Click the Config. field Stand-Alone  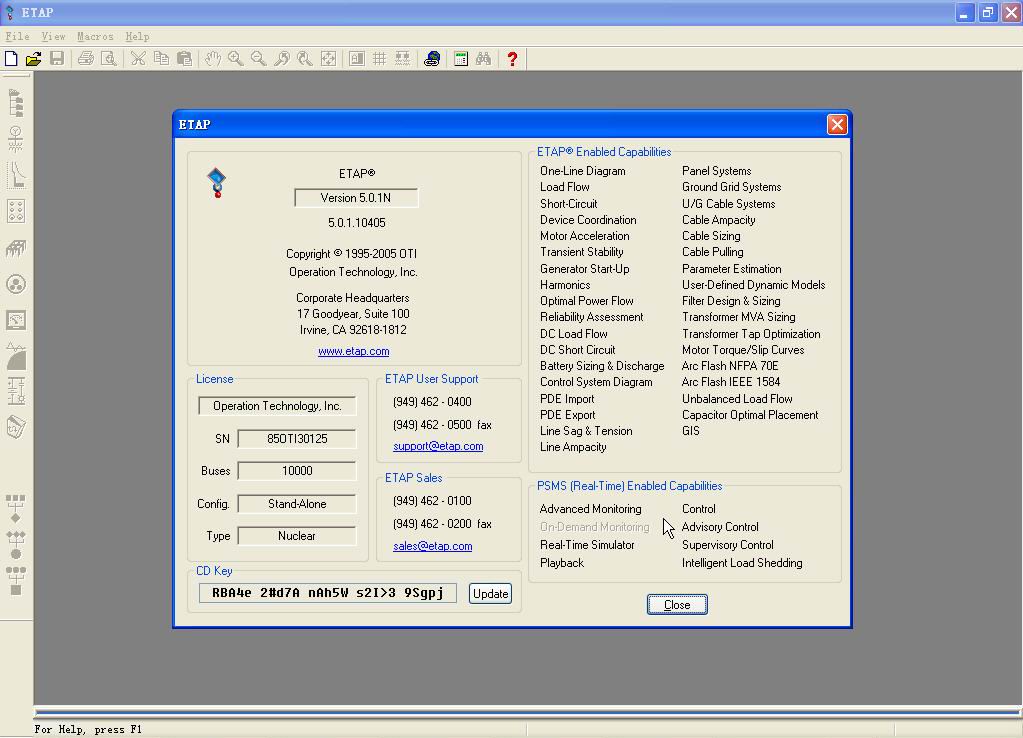click(297, 504)
